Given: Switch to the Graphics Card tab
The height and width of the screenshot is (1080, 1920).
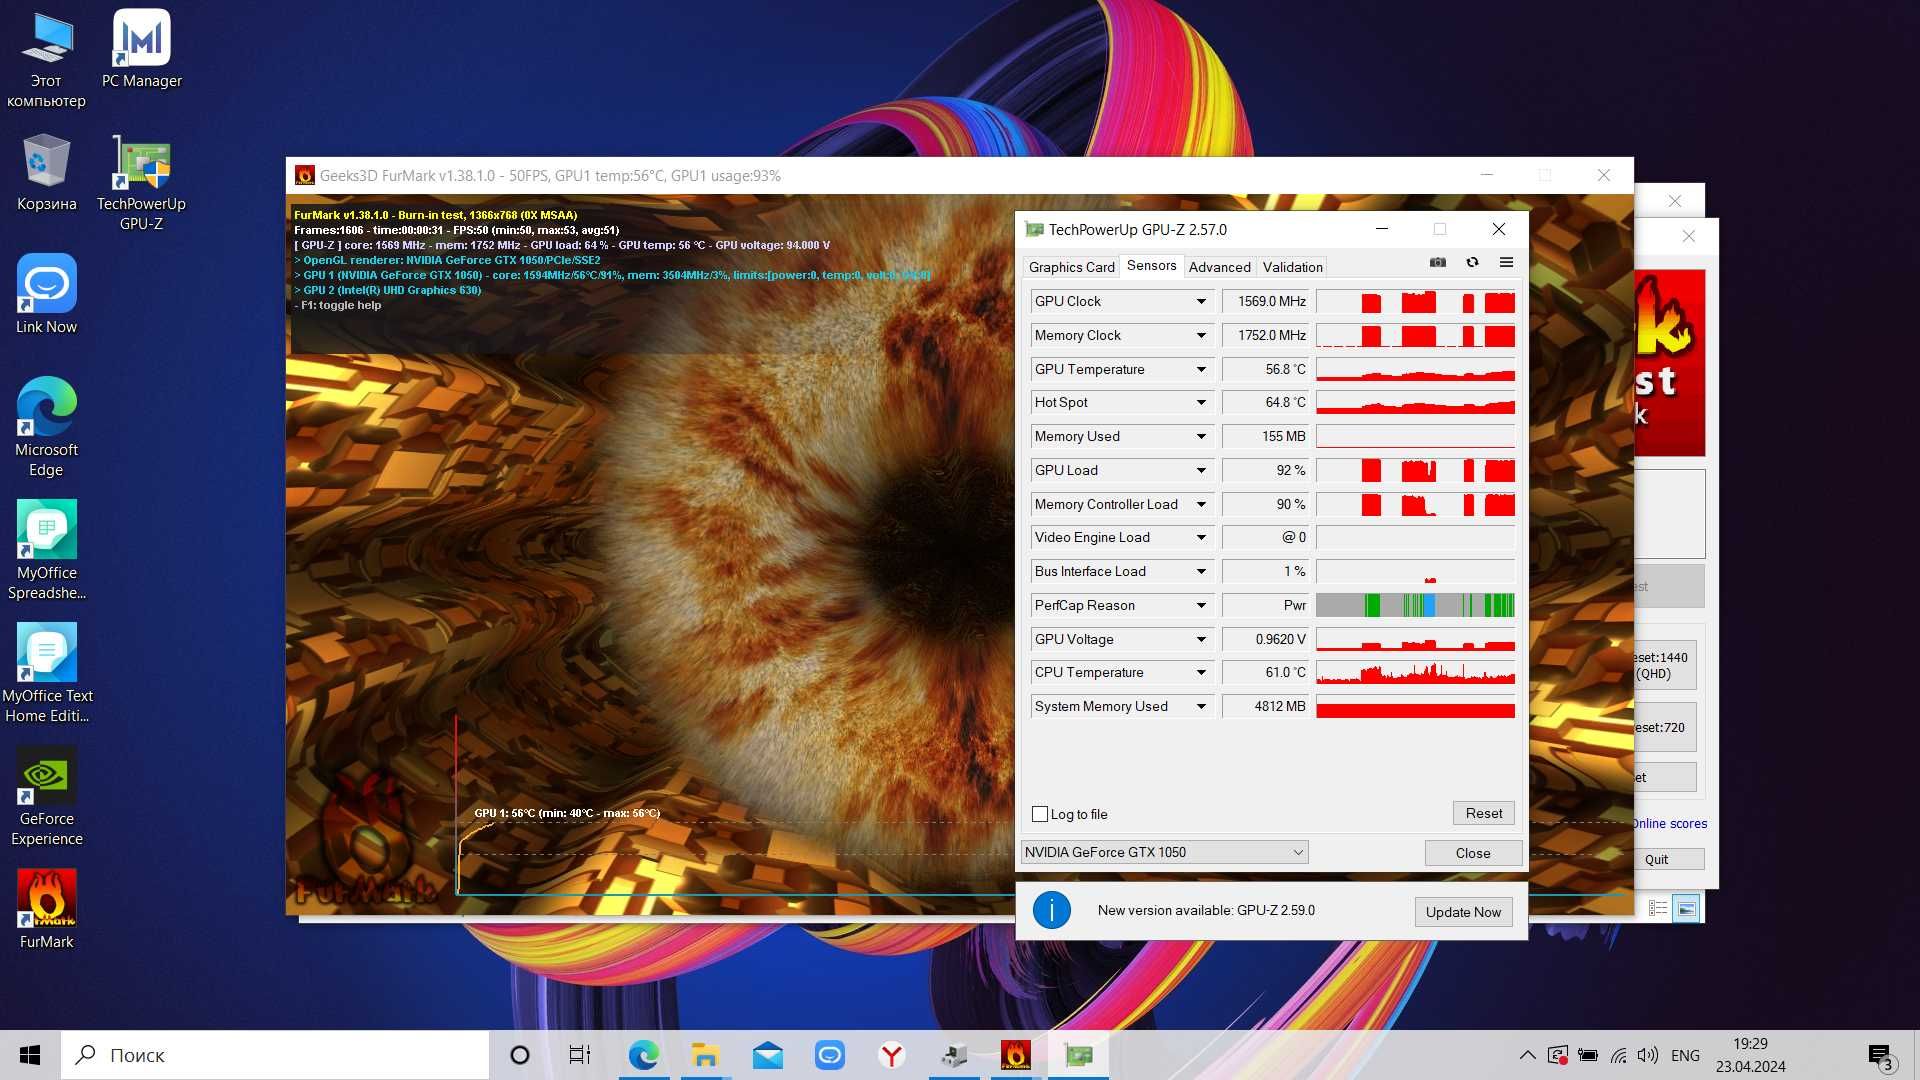Looking at the screenshot, I should (1071, 267).
